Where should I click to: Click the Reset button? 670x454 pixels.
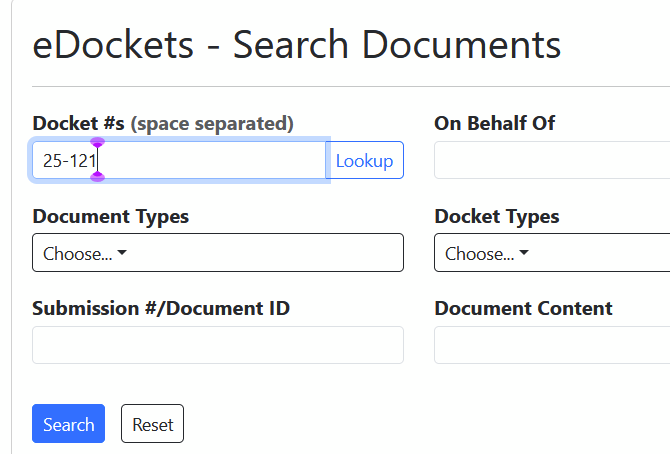[x=152, y=424]
